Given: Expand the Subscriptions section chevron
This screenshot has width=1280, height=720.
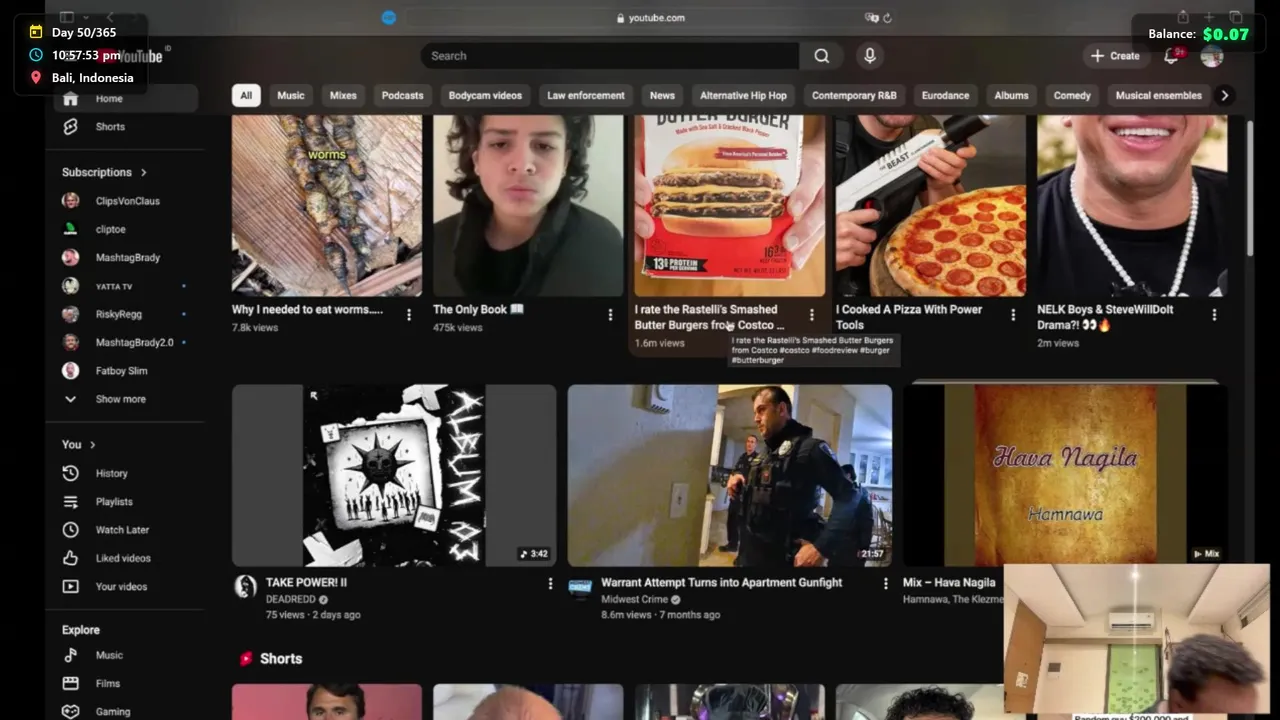Looking at the screenshot, I should [143, 172].
